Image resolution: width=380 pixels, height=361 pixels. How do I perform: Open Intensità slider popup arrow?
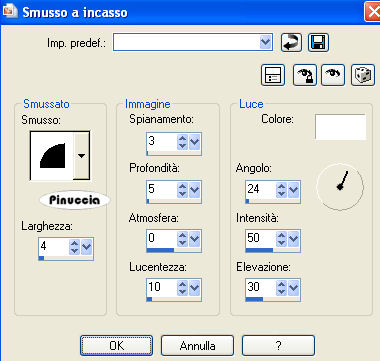click(293, 239)
